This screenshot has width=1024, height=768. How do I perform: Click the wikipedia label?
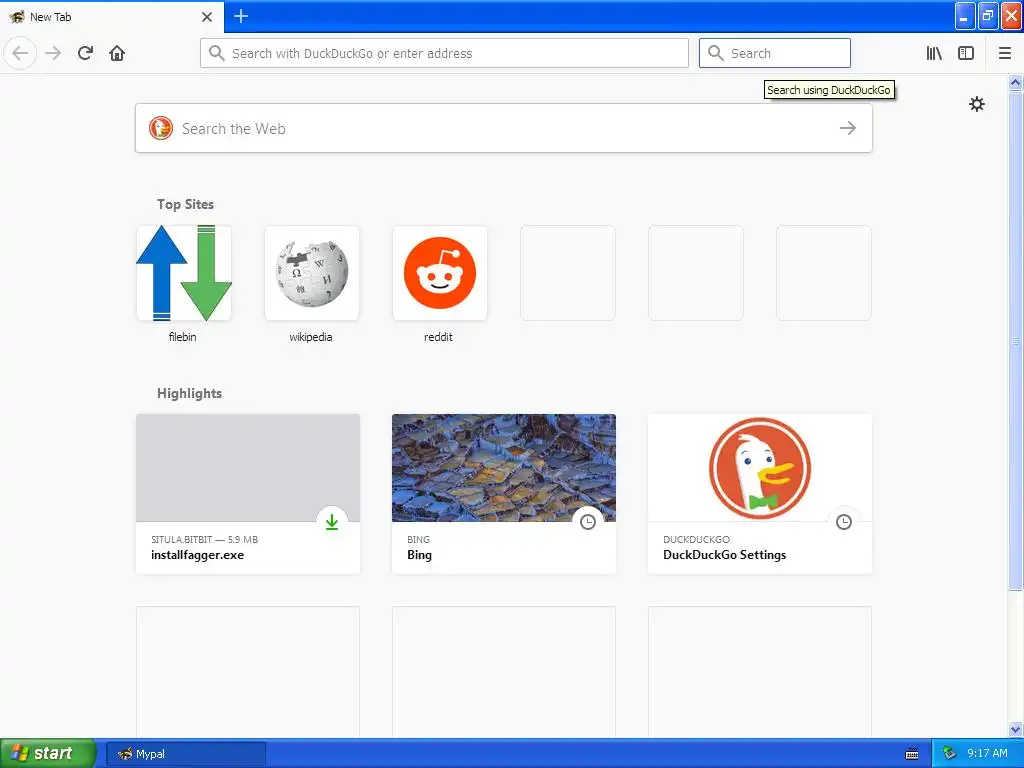311,337
